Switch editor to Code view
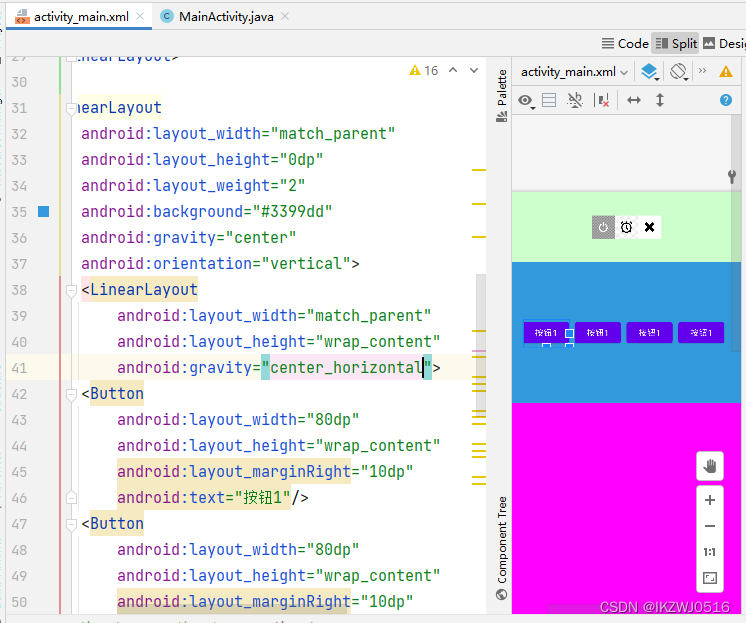Screen dimensions: 746x623 625,44
